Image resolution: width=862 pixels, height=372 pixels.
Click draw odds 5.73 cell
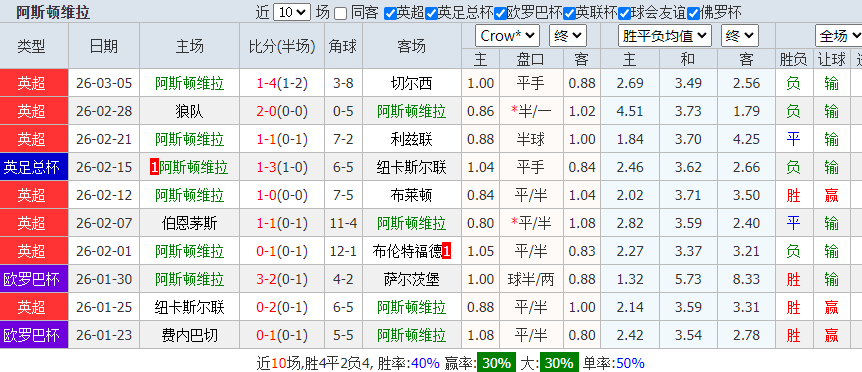tap(688, 279)
